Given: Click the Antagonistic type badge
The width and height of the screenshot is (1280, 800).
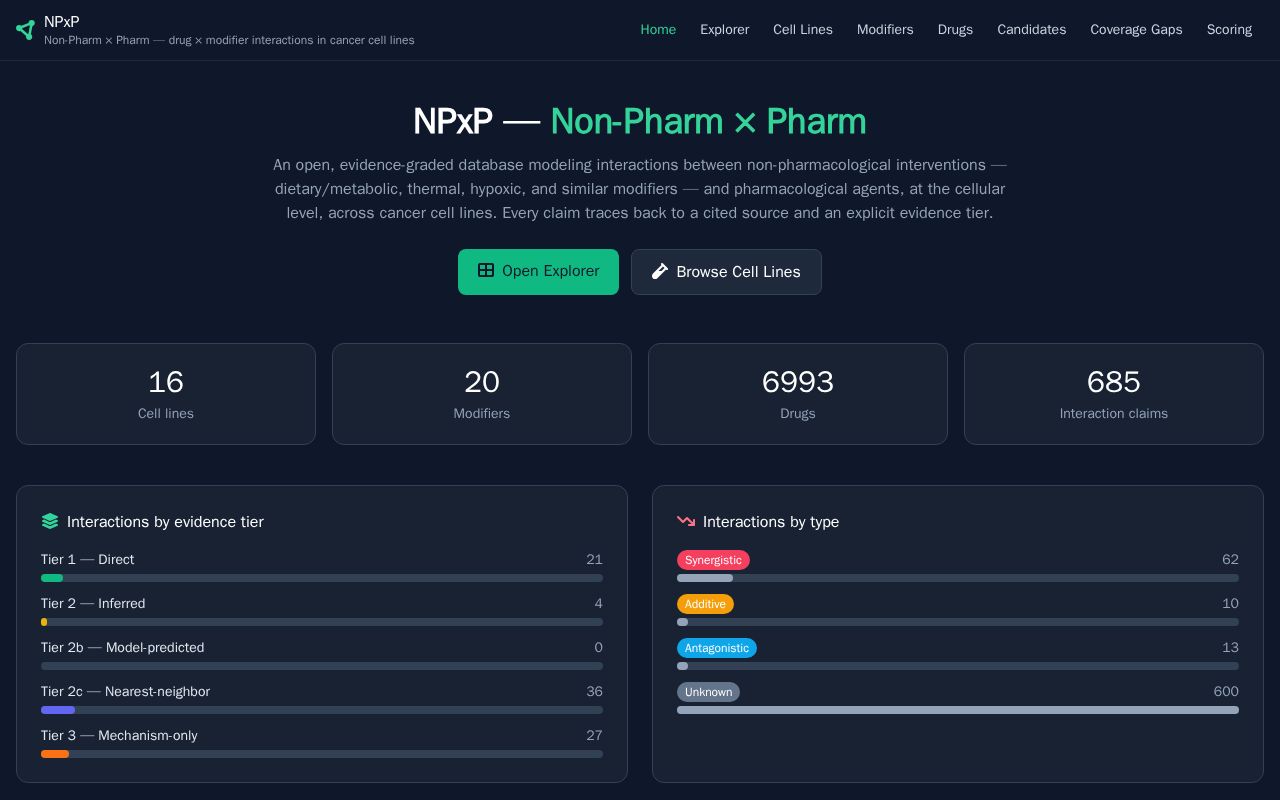Looking at the screenshot, I should (717, 648).
